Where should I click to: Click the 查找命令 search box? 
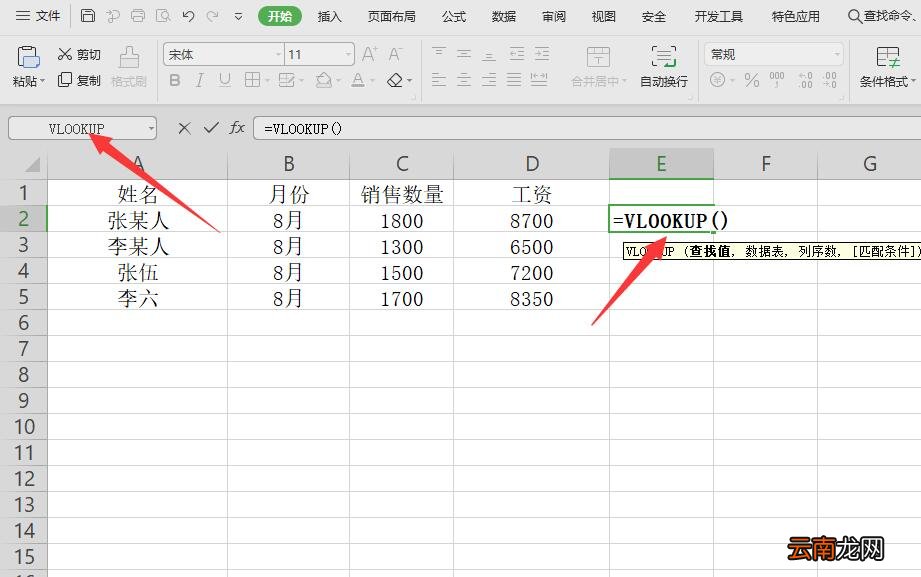click(x=883, y=16)
